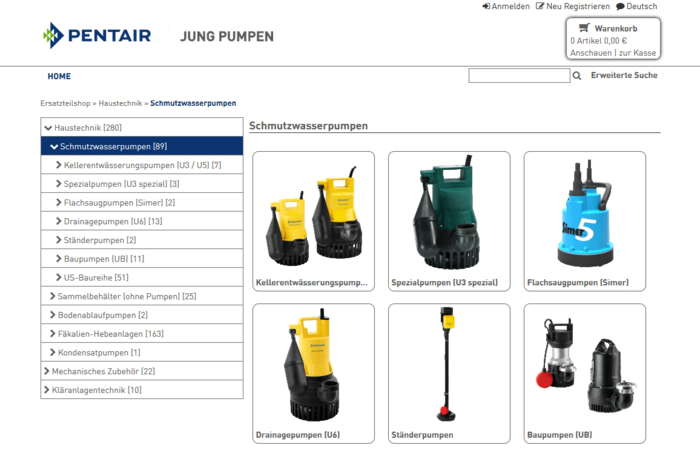Image resolution: width=700 pixels, height=451 pixels.
Task: Open the Erweiterte Suche link
Action: tap(624, 75)
